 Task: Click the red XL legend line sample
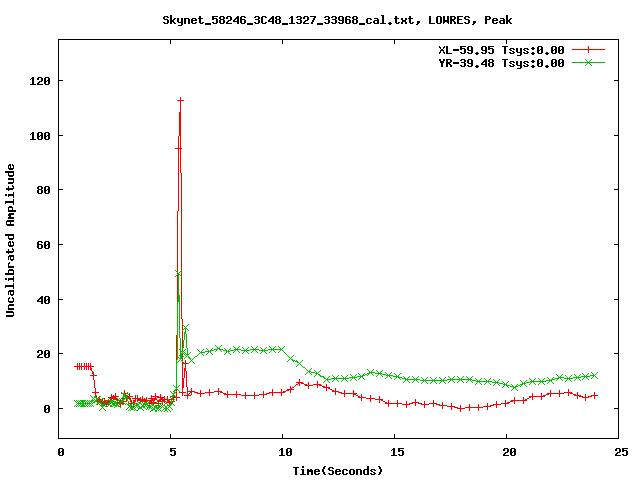[x=588, y=50]
